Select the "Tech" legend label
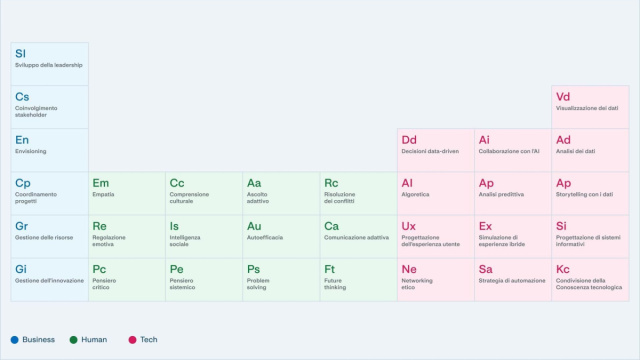 [x=149, y=340]
